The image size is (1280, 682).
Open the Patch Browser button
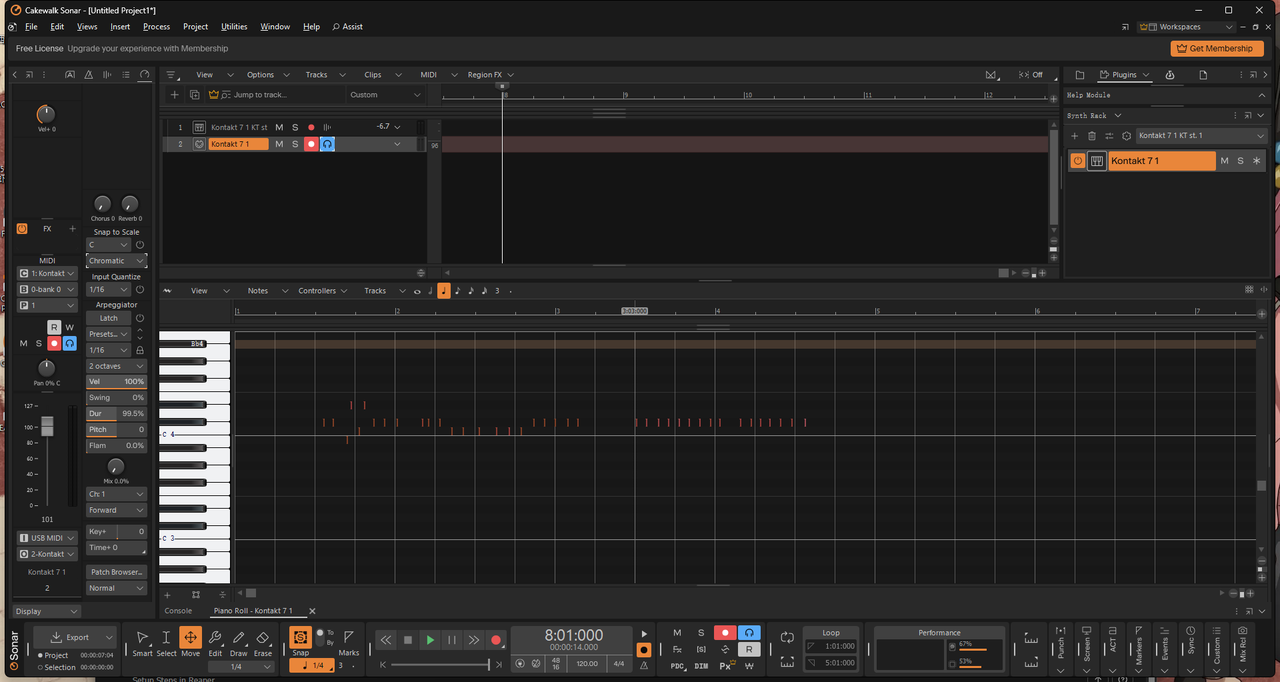116,572
